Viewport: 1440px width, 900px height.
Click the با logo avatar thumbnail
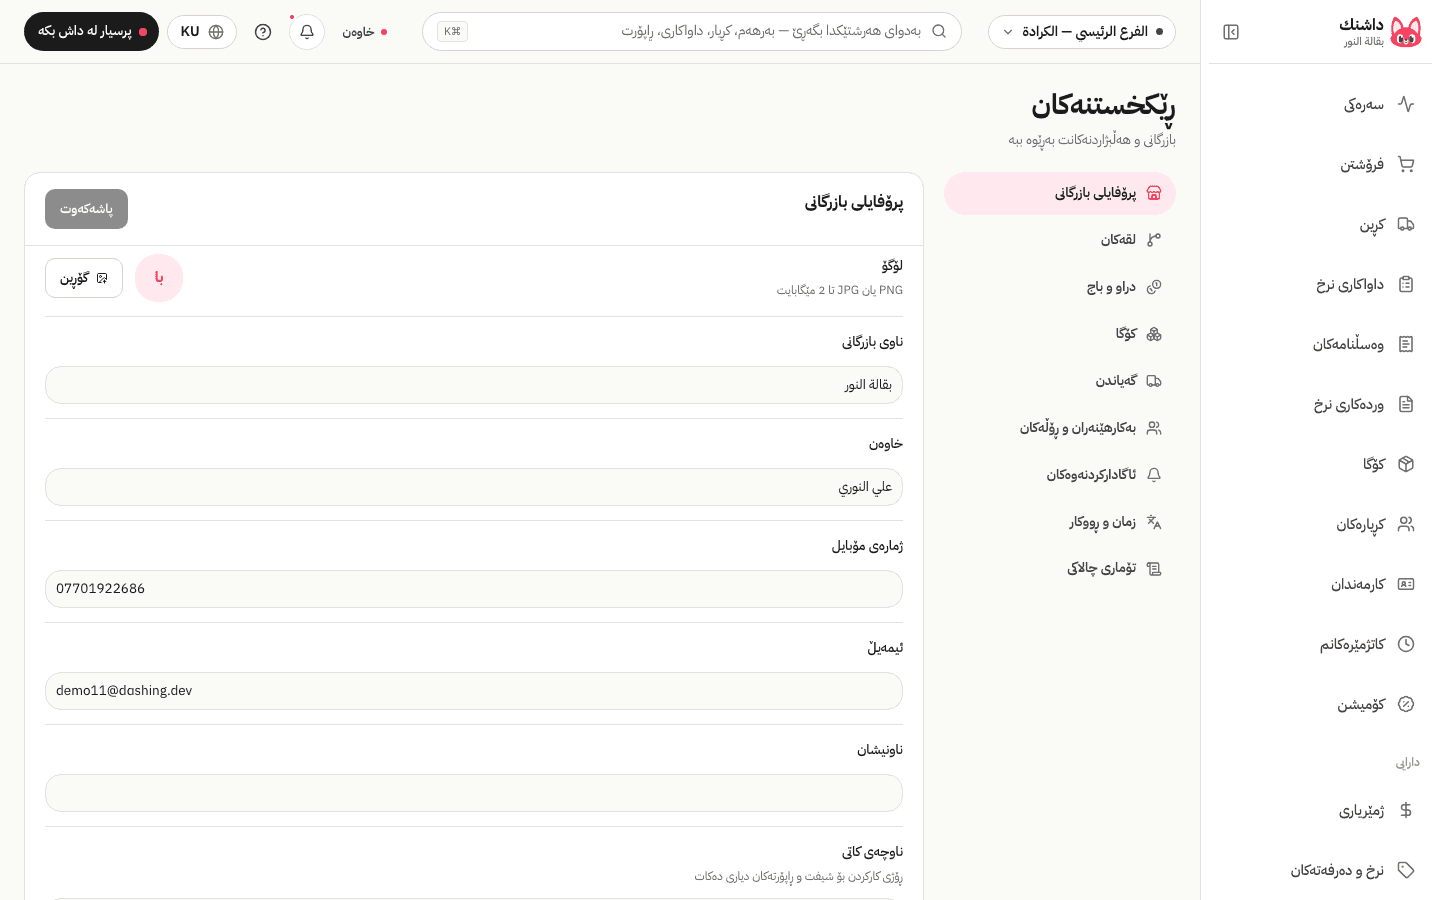click(x=159, y=278)
